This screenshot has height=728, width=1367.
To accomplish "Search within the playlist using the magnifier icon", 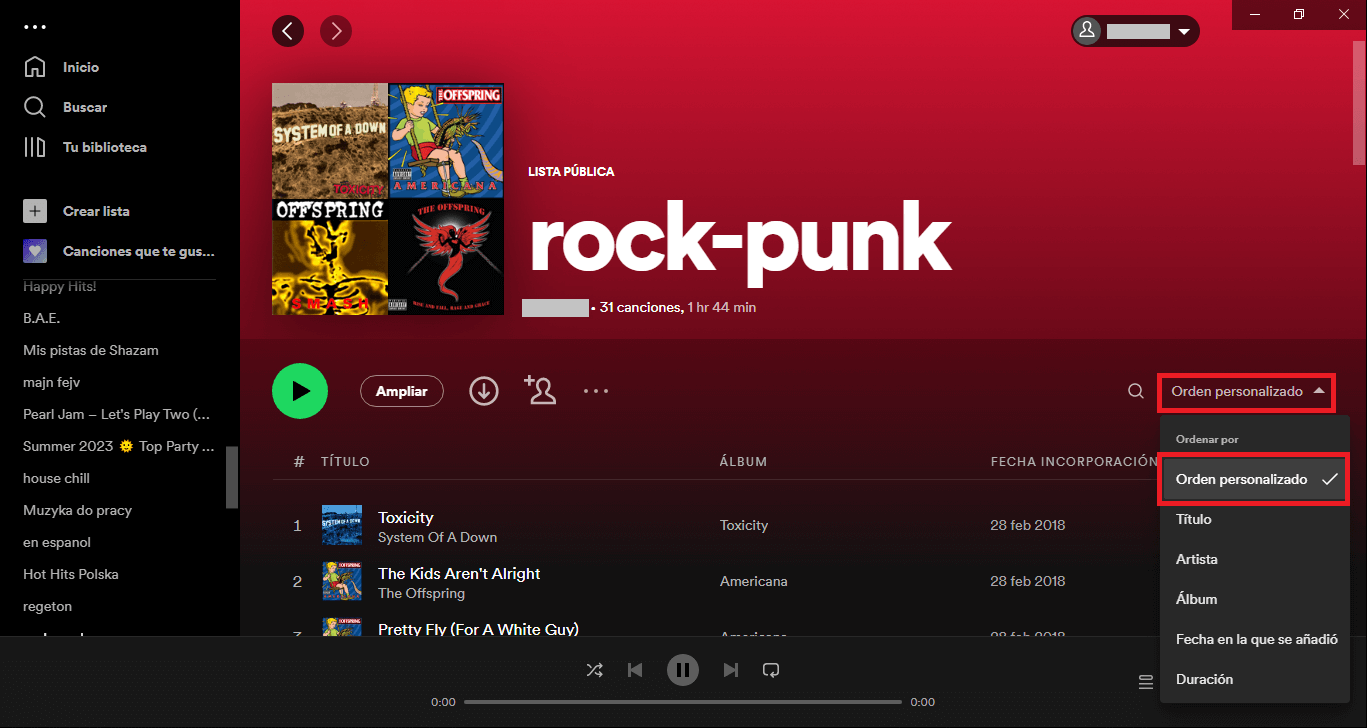I will pyautogui.click(x=1136, y=391).
